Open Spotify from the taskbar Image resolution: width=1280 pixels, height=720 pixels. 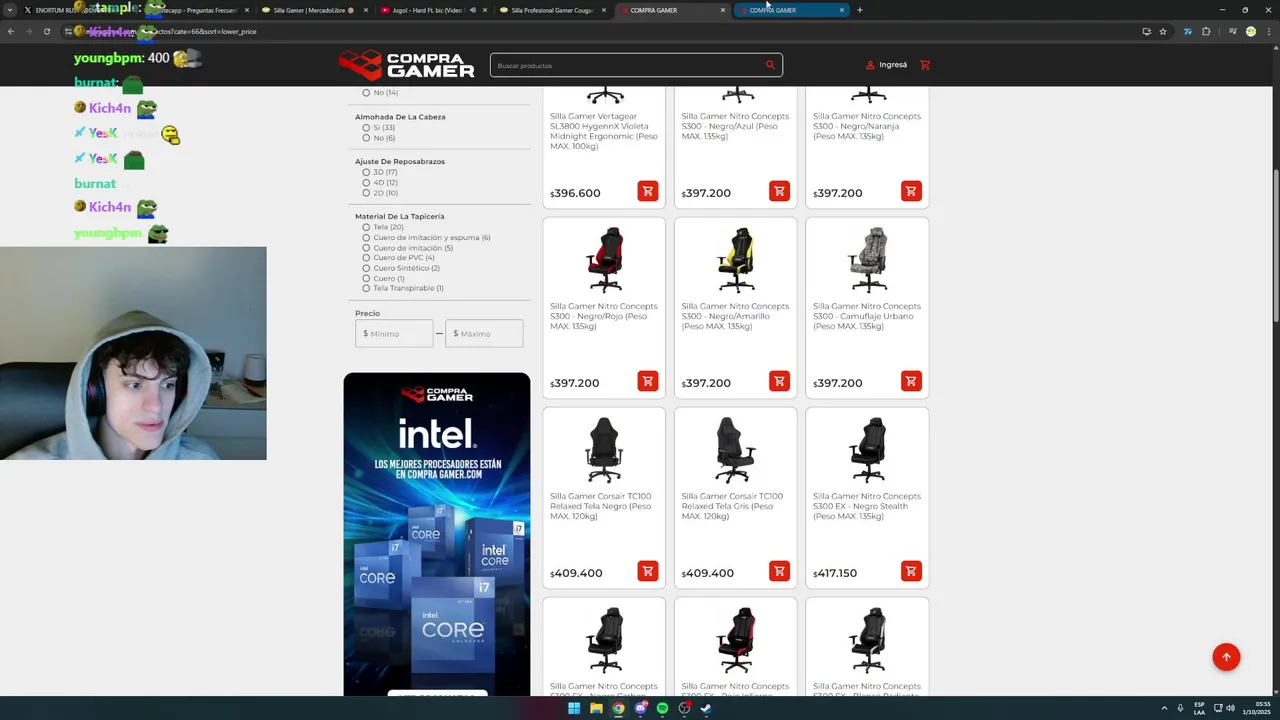coord(662,708)
